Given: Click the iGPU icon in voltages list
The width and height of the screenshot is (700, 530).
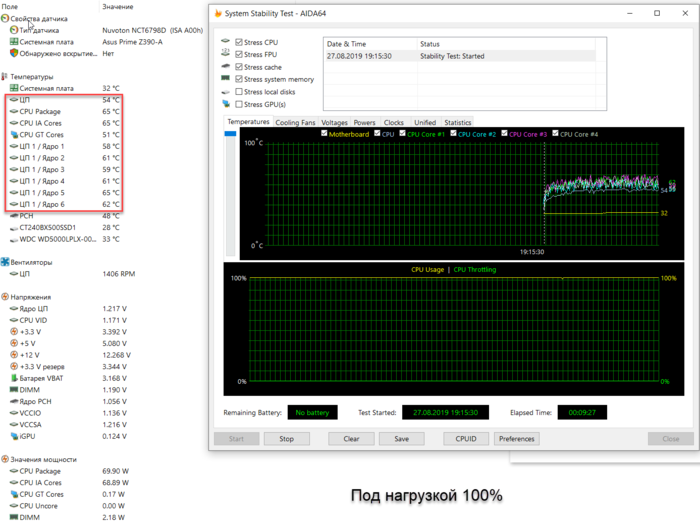Looking at the screenshot, I should [x=14, y=436].
